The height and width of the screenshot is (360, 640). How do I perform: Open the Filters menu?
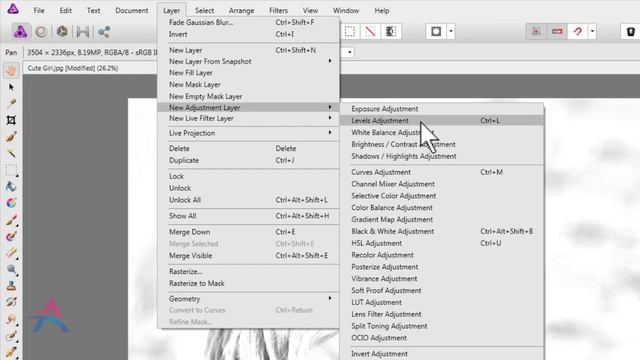click(278, 11)
